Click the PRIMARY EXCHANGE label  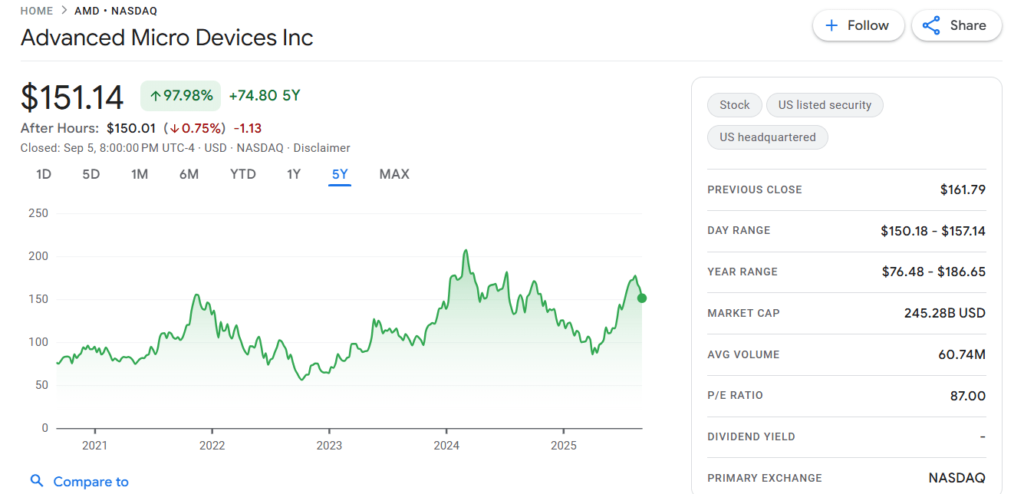coord(765,478)
